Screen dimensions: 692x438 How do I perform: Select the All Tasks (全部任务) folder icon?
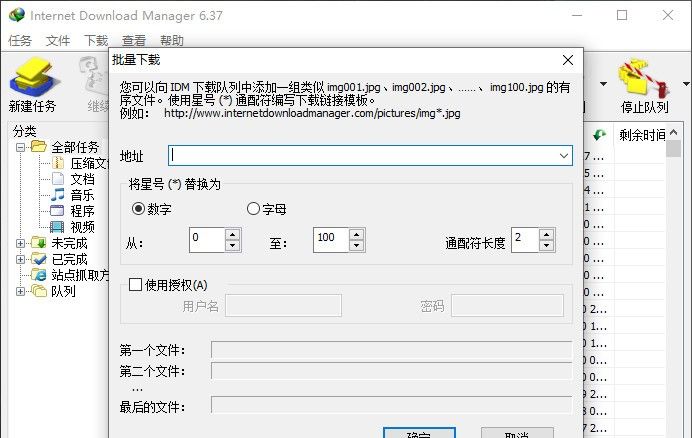[38, 146]
